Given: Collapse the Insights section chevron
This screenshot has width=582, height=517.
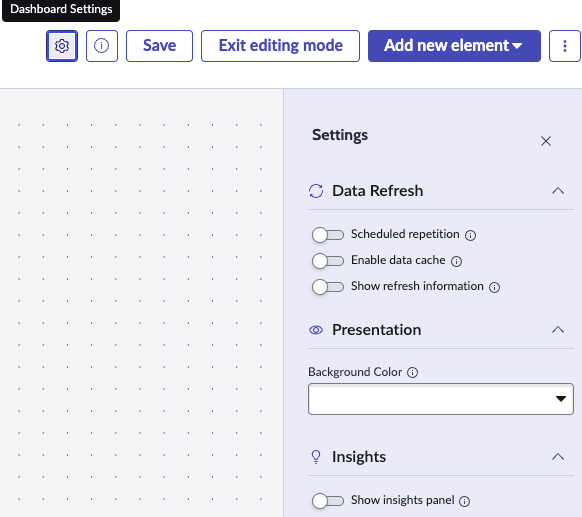Looking at the screenshot, I should tap(558, 457).
